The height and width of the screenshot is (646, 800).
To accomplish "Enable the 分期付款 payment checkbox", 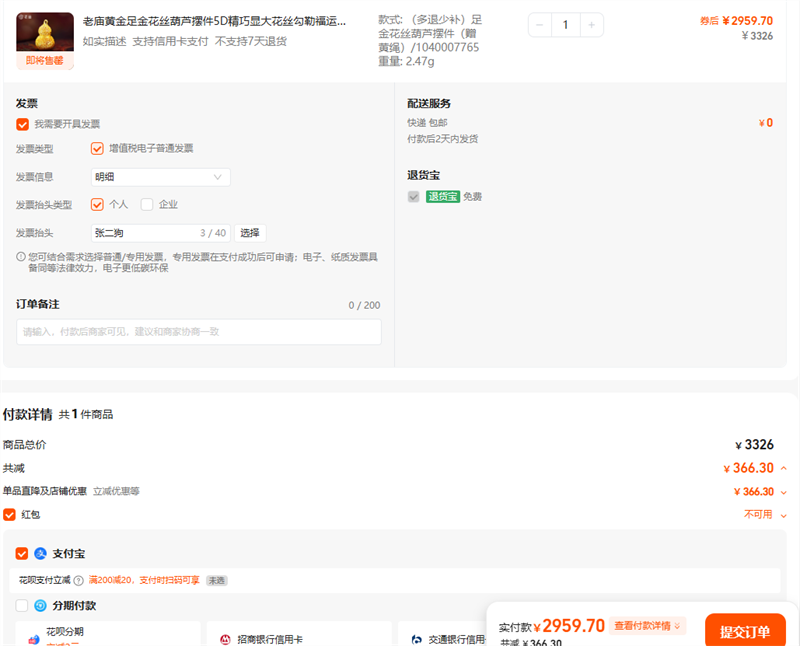I will click(22, 606).
